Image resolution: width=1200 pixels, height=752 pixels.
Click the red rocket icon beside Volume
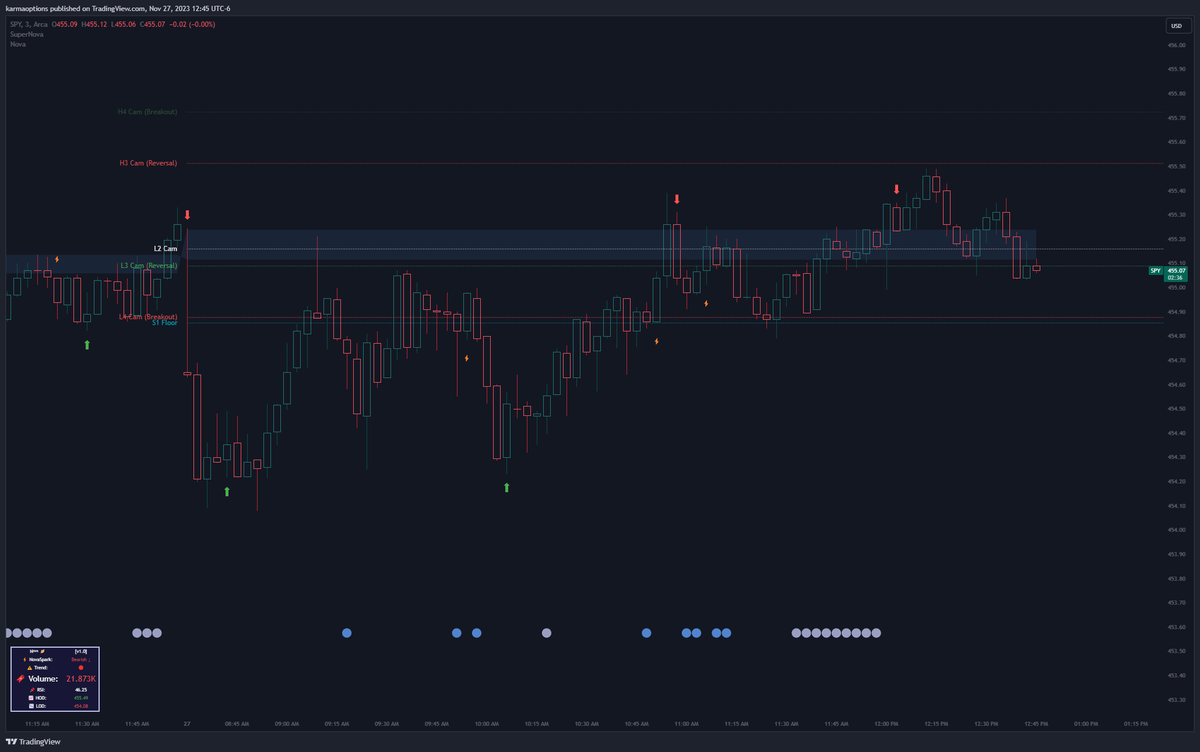(x=20, y=679)
